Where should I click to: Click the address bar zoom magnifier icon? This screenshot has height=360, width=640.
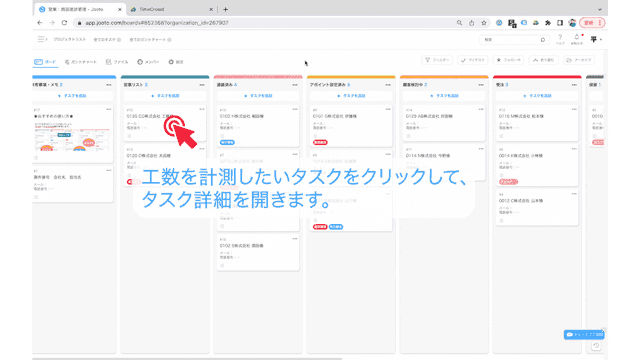pyautogui.click(x=459, y=23)
